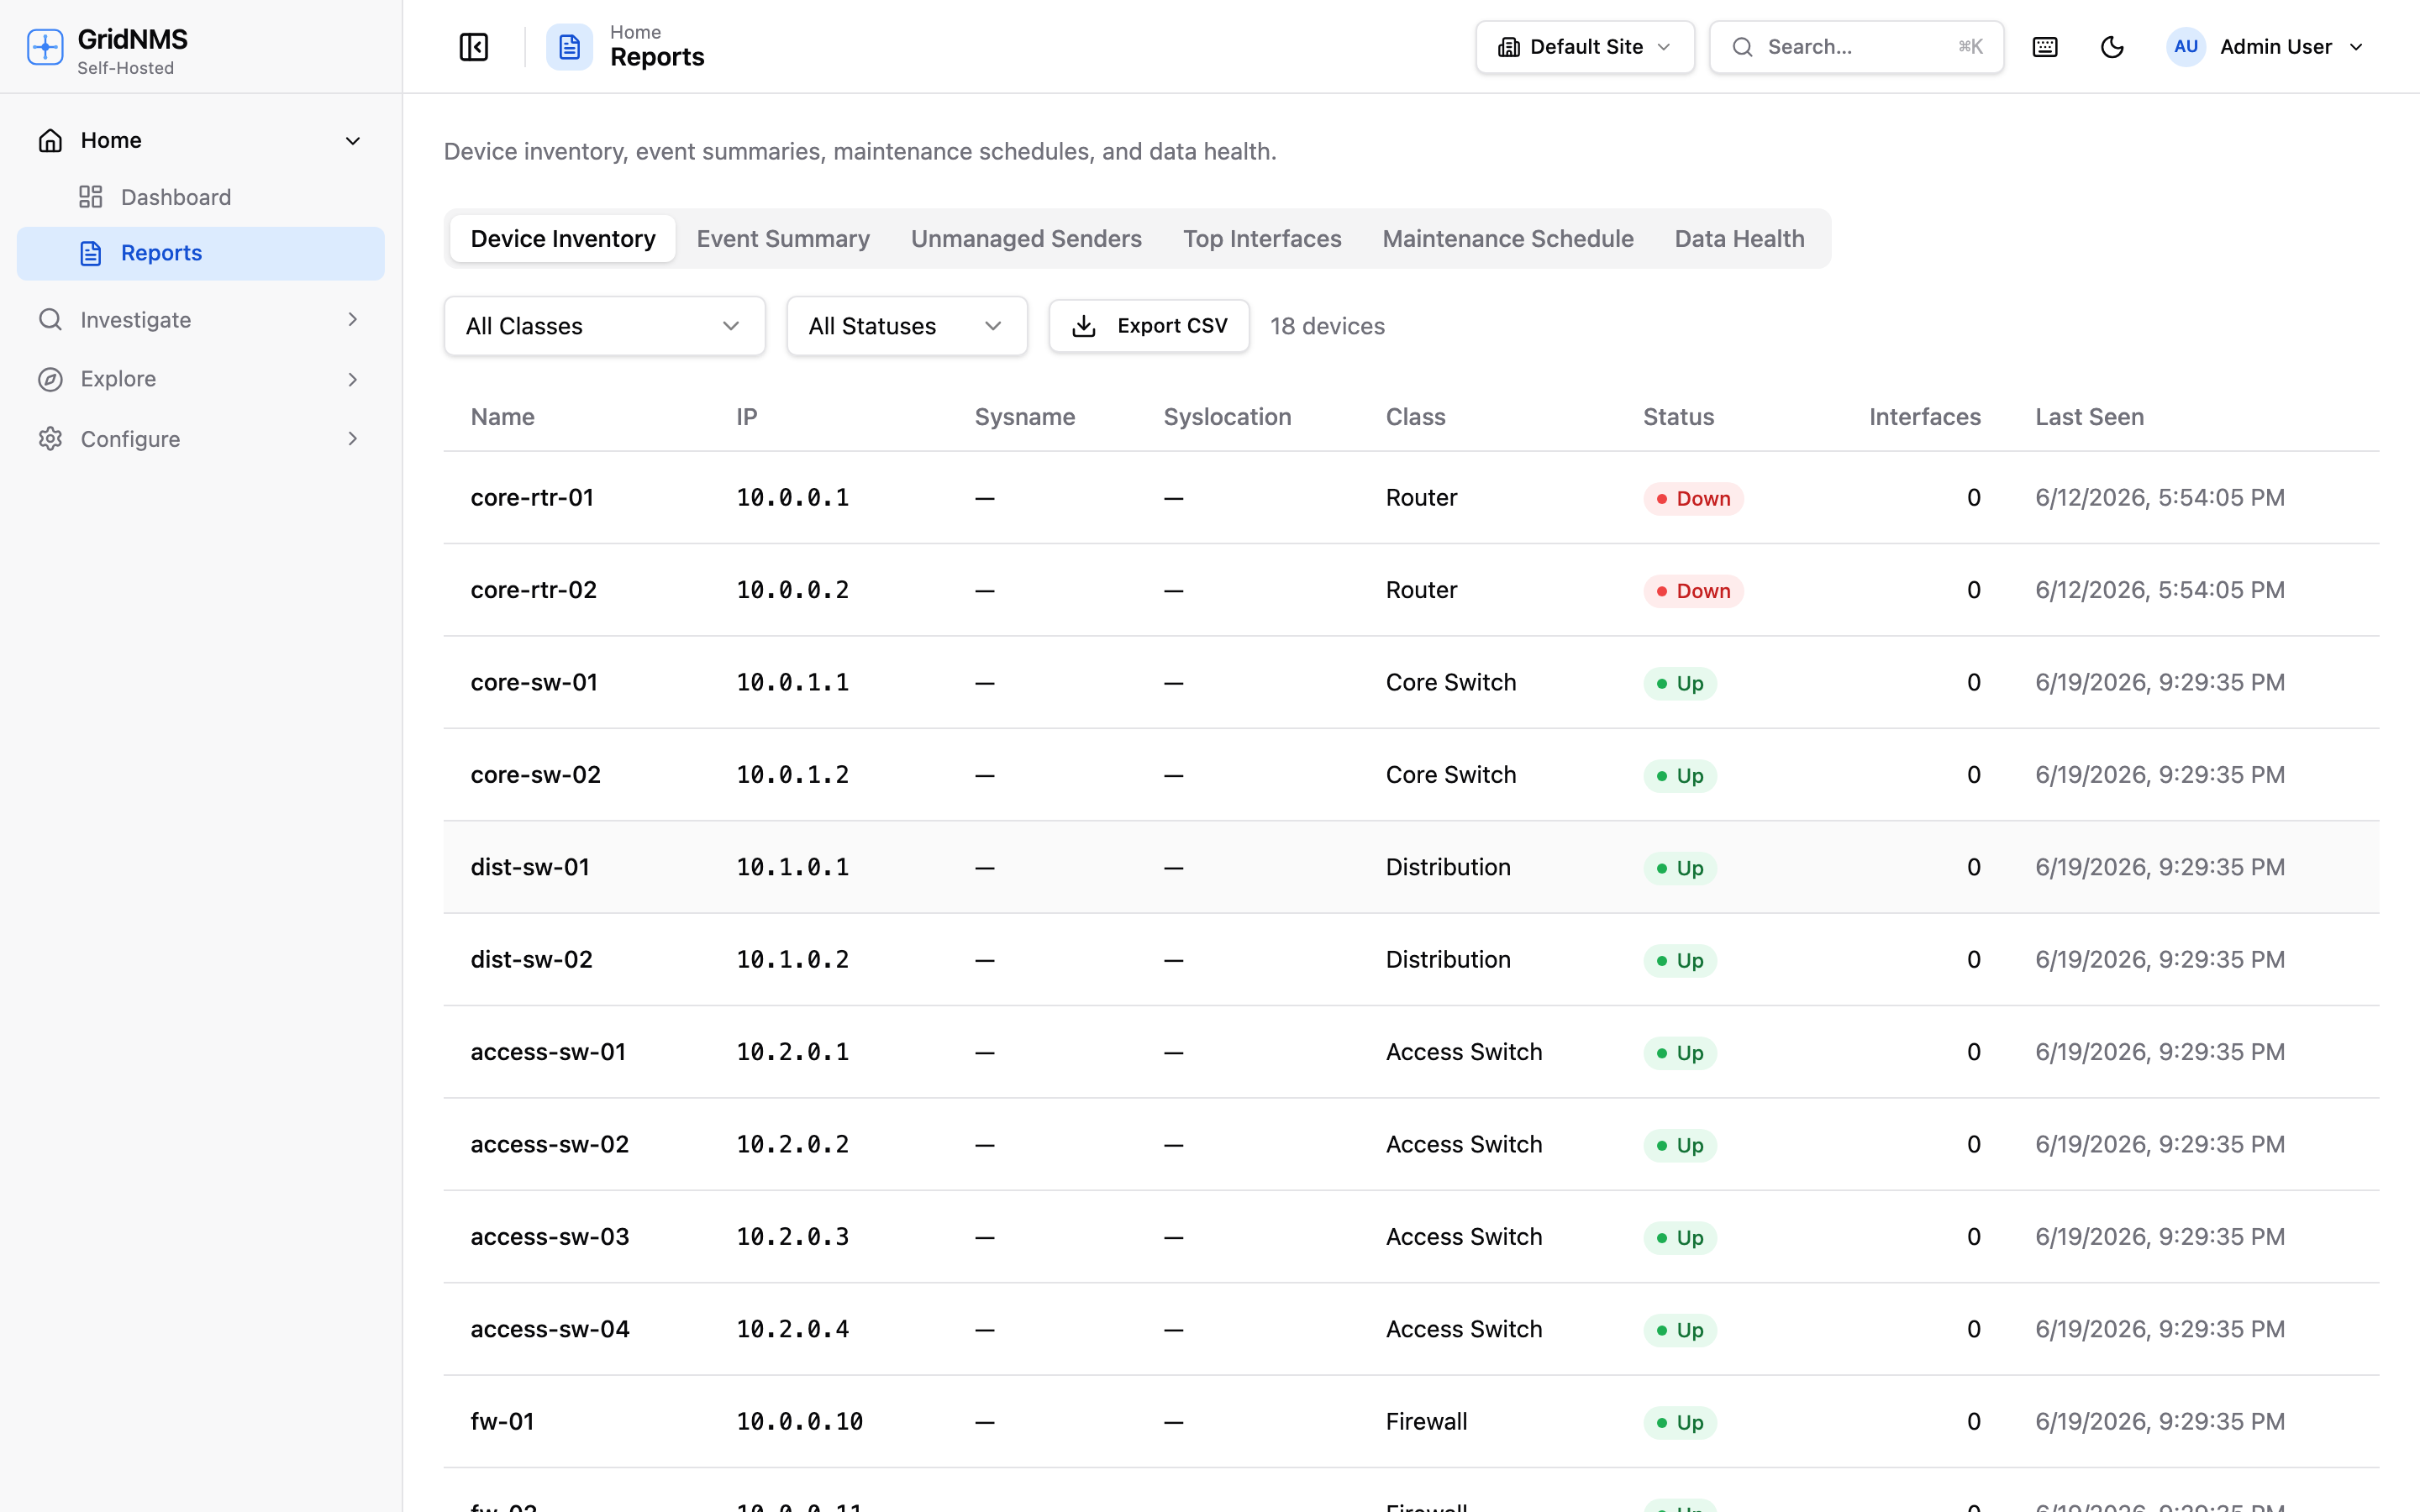Click the Core Switch class for core-sw-02
This screenshot has height=1512, width=2420.
pyautogui.click(x=1451, y=775)
